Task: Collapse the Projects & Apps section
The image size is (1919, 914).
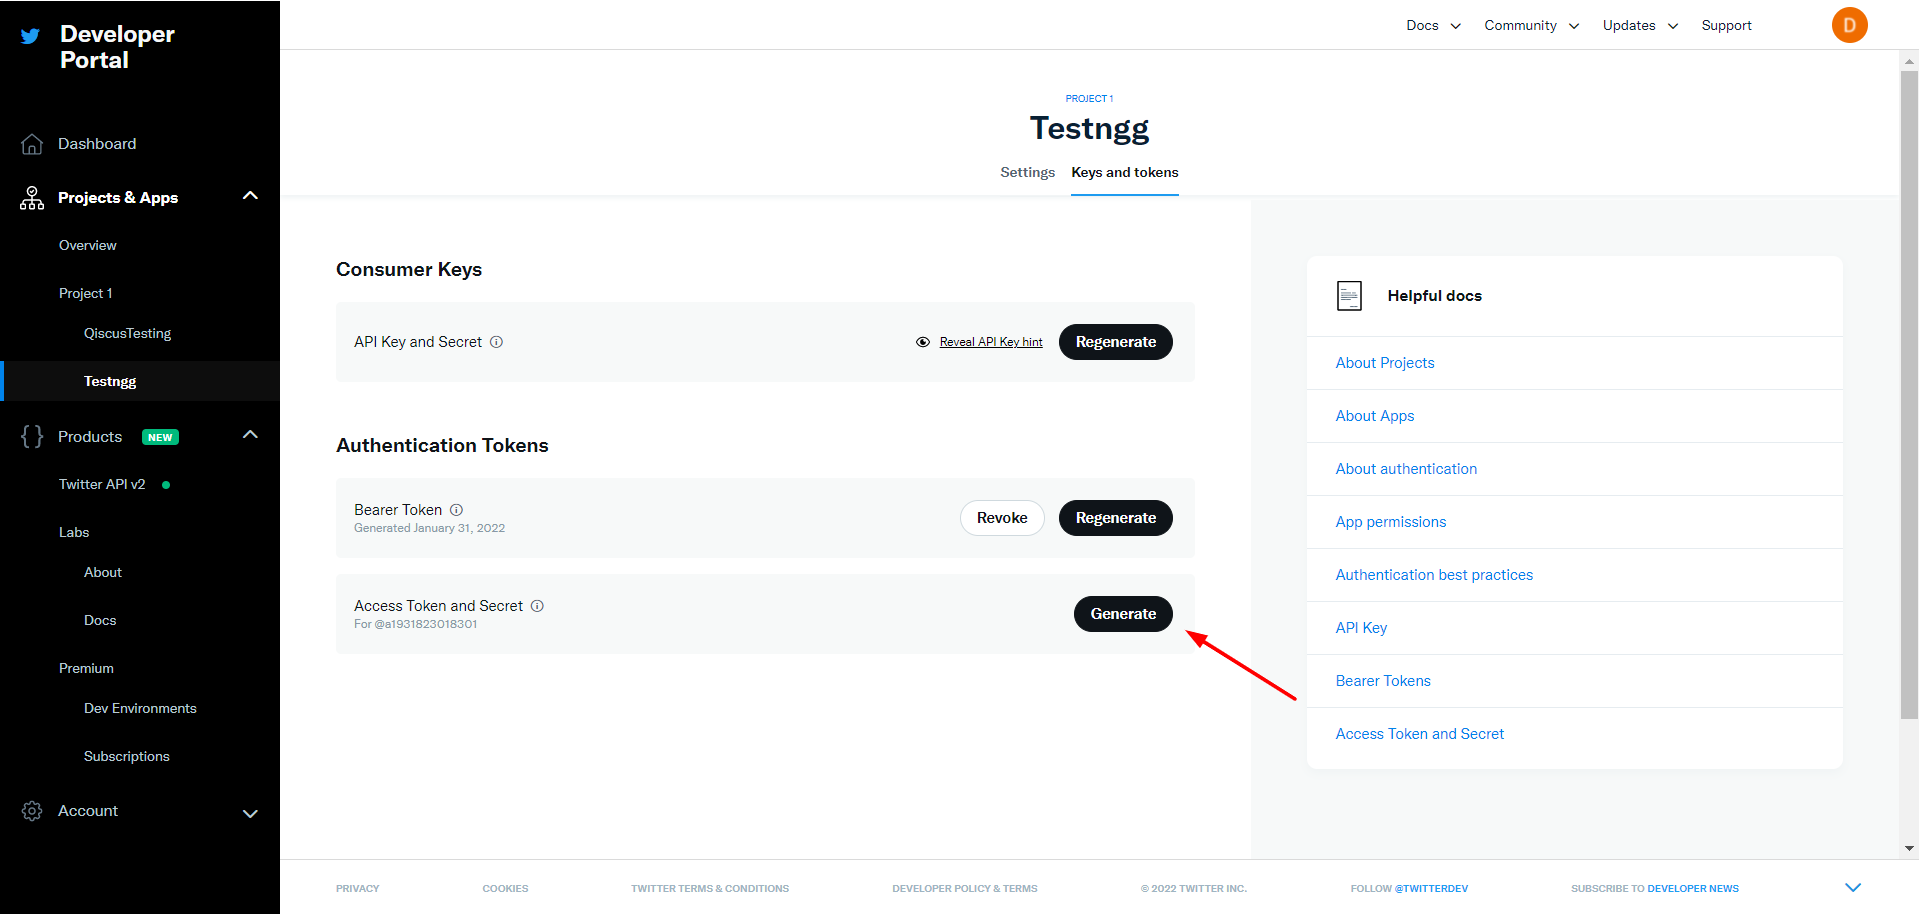Action: pyautogui.click(x=250, y=196)
